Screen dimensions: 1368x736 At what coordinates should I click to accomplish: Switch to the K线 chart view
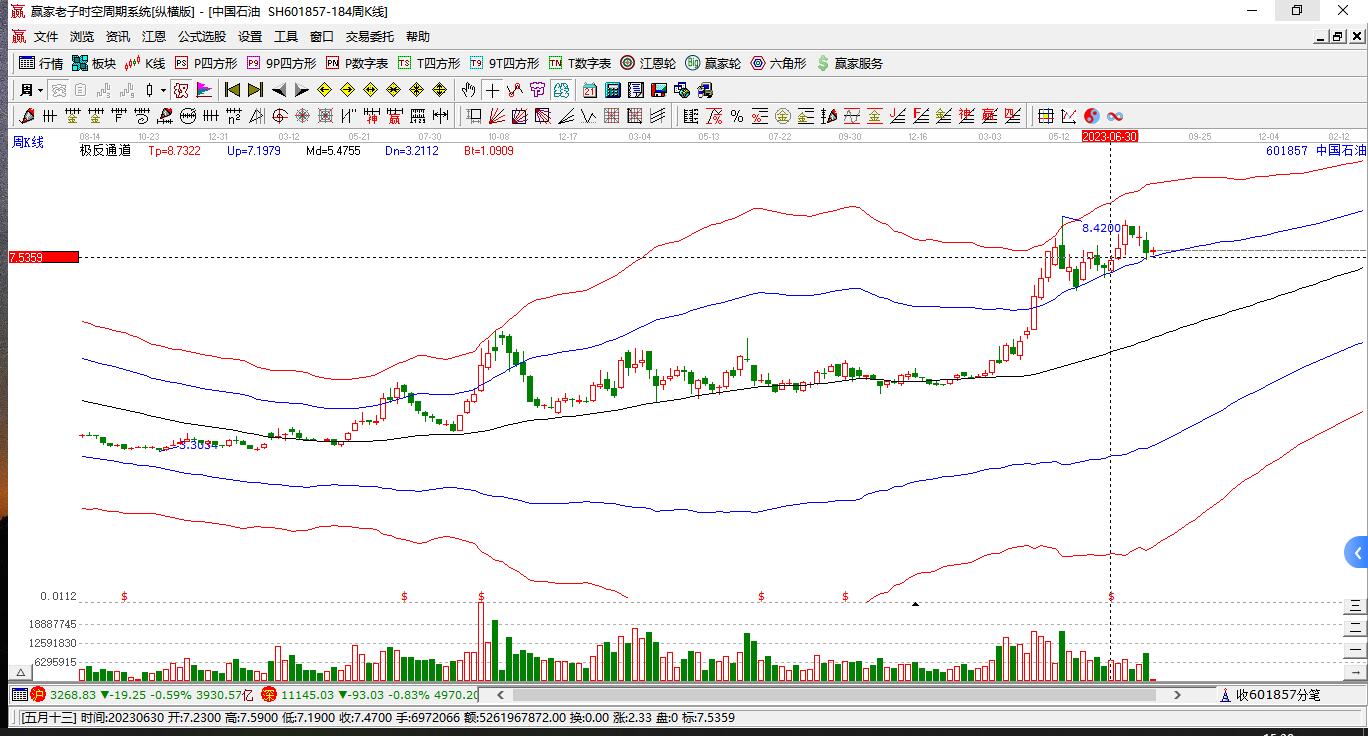pos(145,63)
